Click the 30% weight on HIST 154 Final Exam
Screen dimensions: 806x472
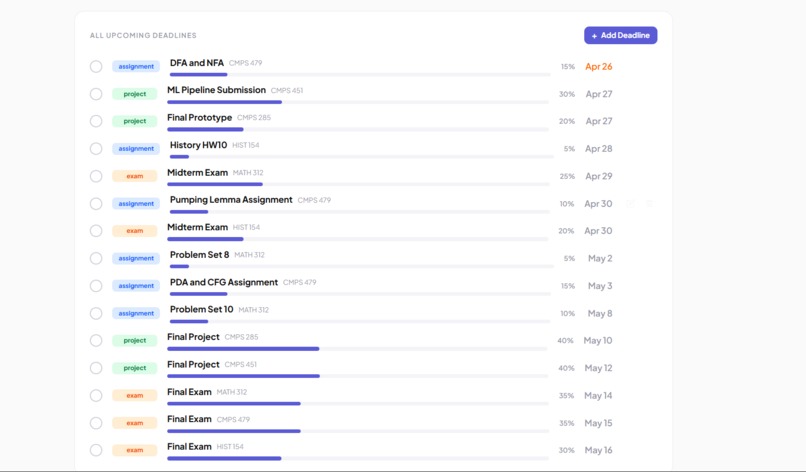click(566, 450)
